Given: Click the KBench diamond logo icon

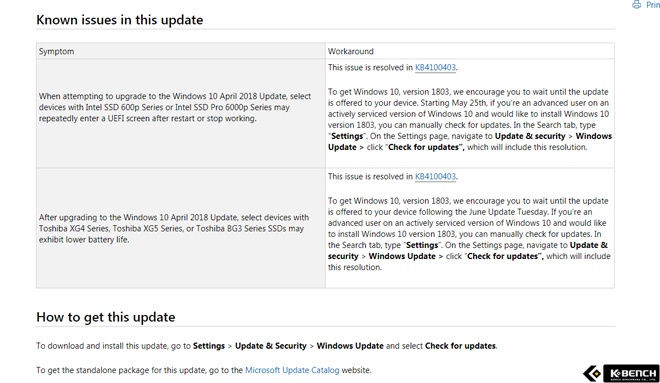Looking at the screenshot, I should (x=592, y=373).
